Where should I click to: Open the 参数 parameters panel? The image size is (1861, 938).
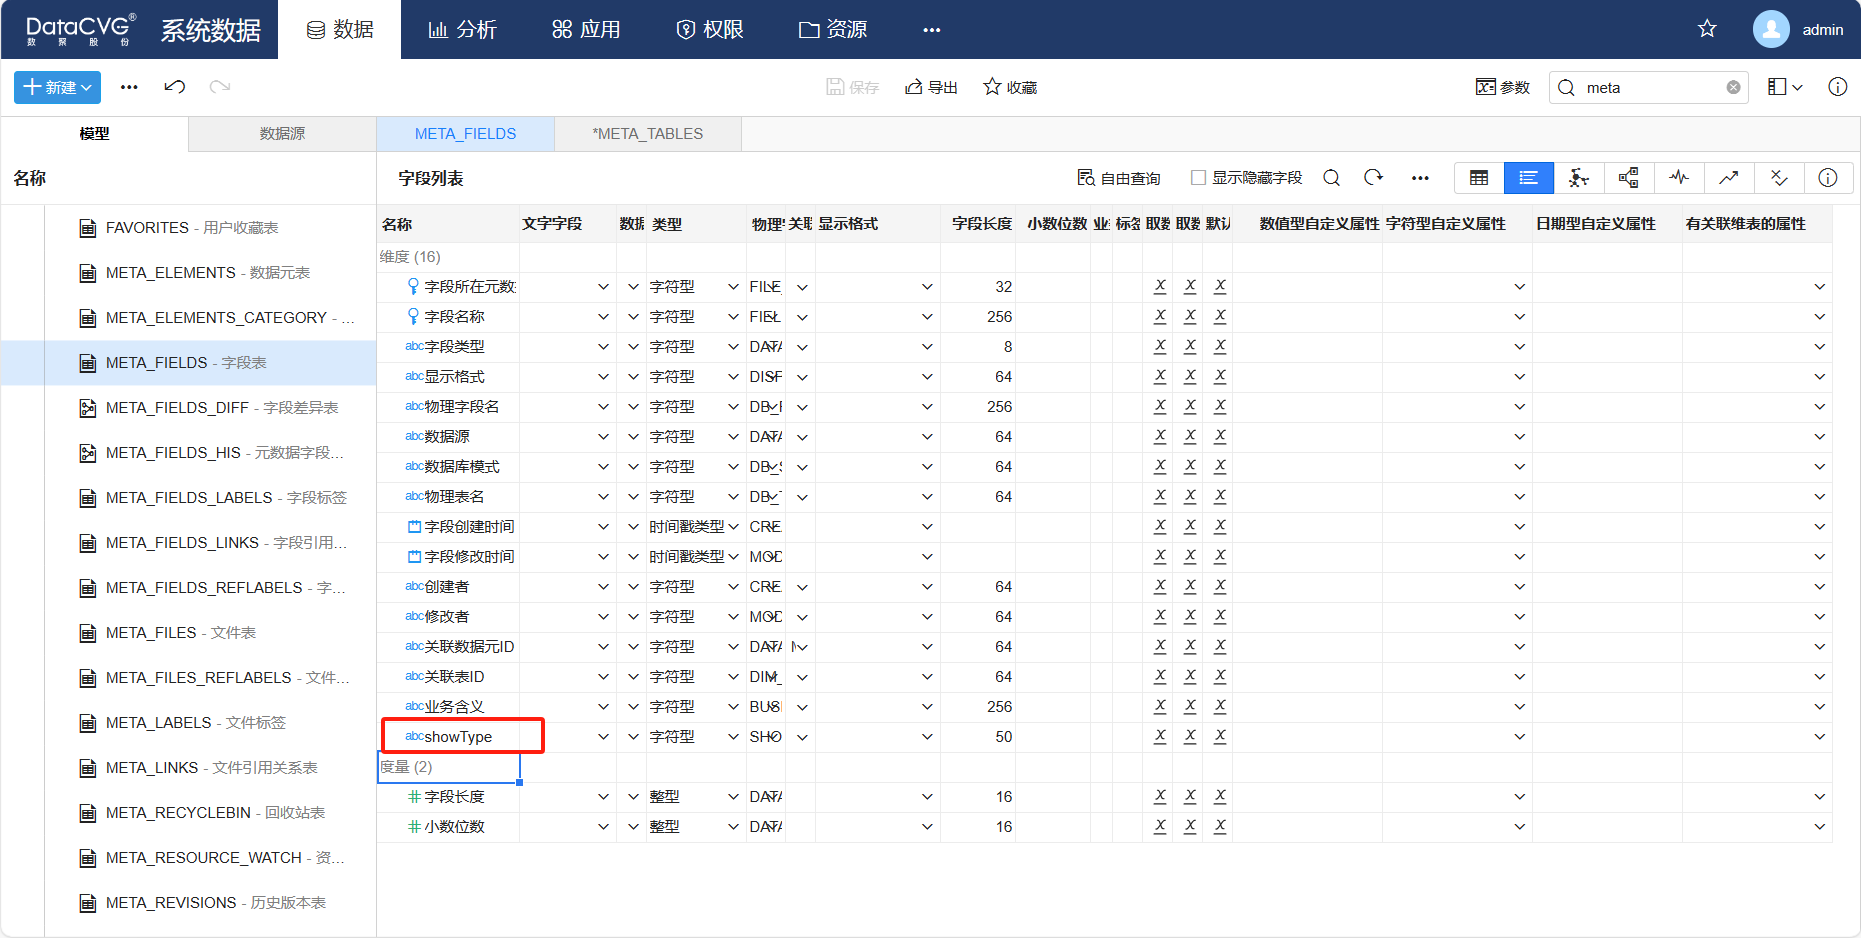1503,87
